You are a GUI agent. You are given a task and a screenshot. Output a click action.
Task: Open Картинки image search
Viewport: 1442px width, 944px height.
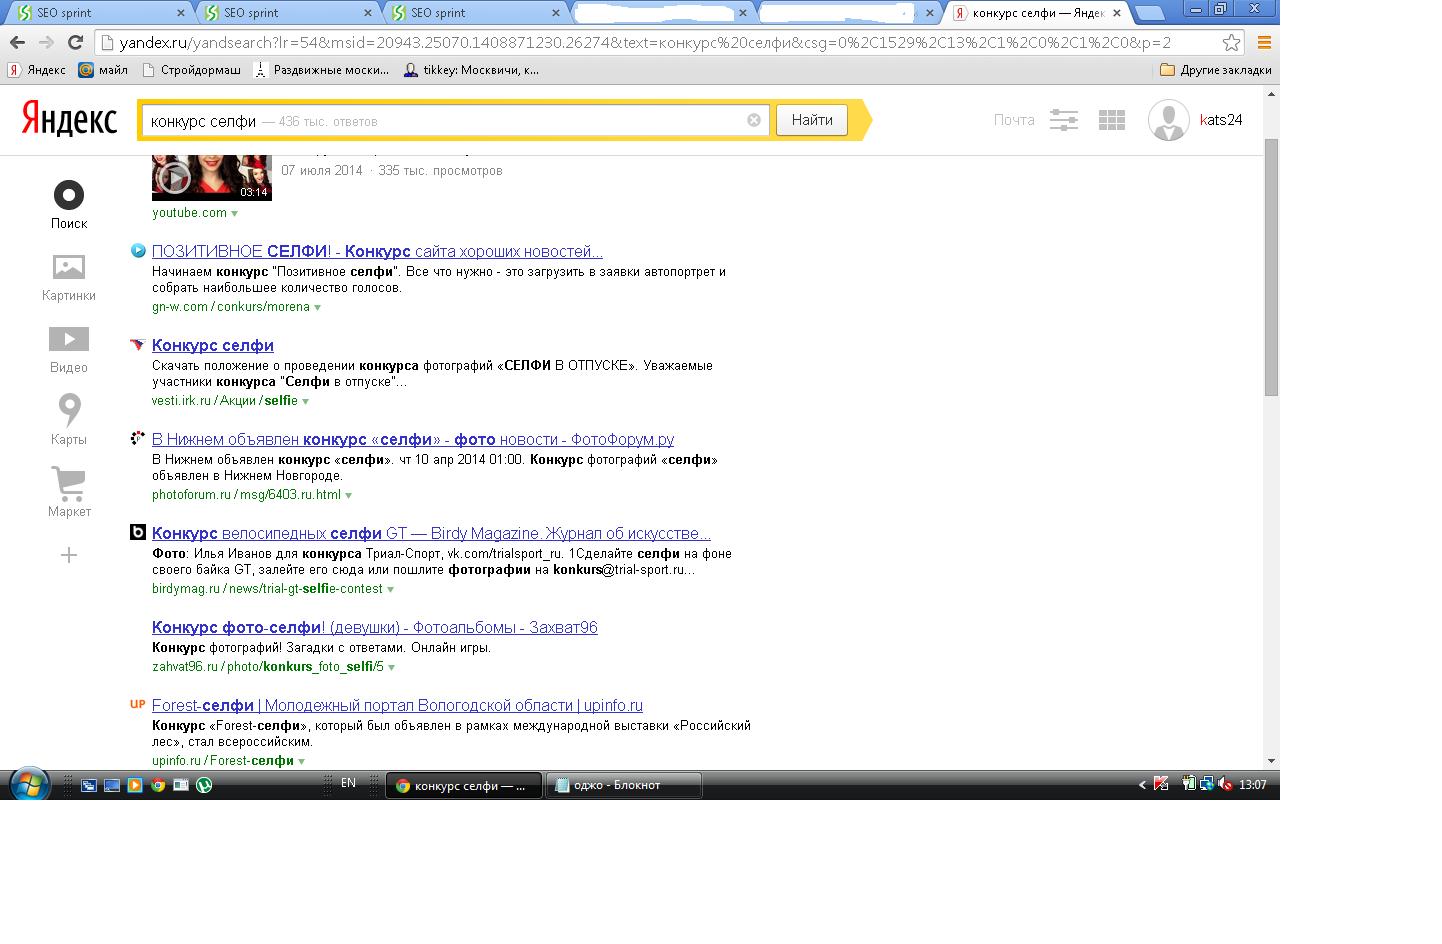point(69,278)
